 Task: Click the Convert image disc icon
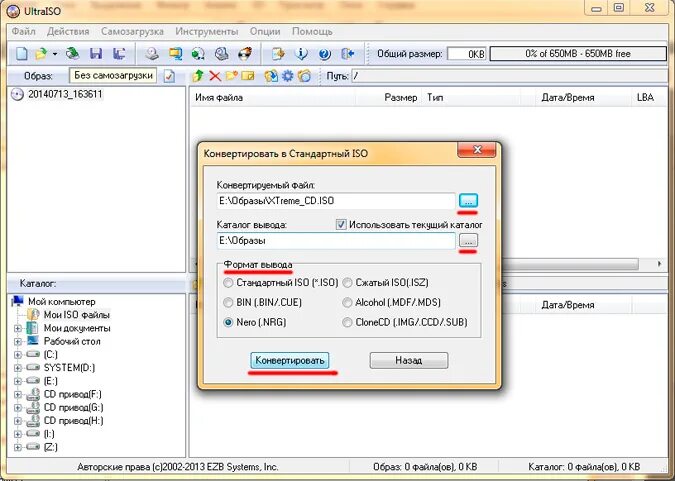pyautogui.click(x=198, y=54)
